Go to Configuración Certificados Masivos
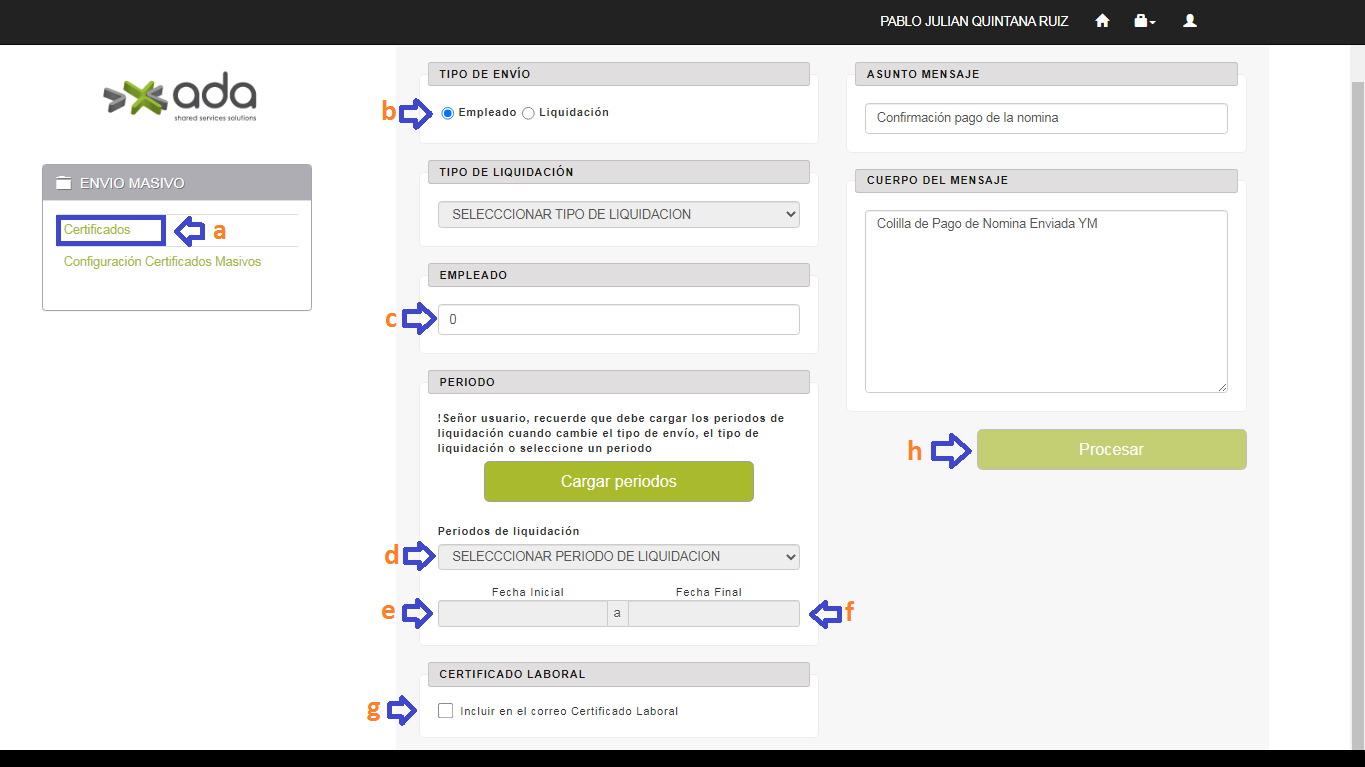The height and width of the screenshot is (767, 1365). point(162,262)
